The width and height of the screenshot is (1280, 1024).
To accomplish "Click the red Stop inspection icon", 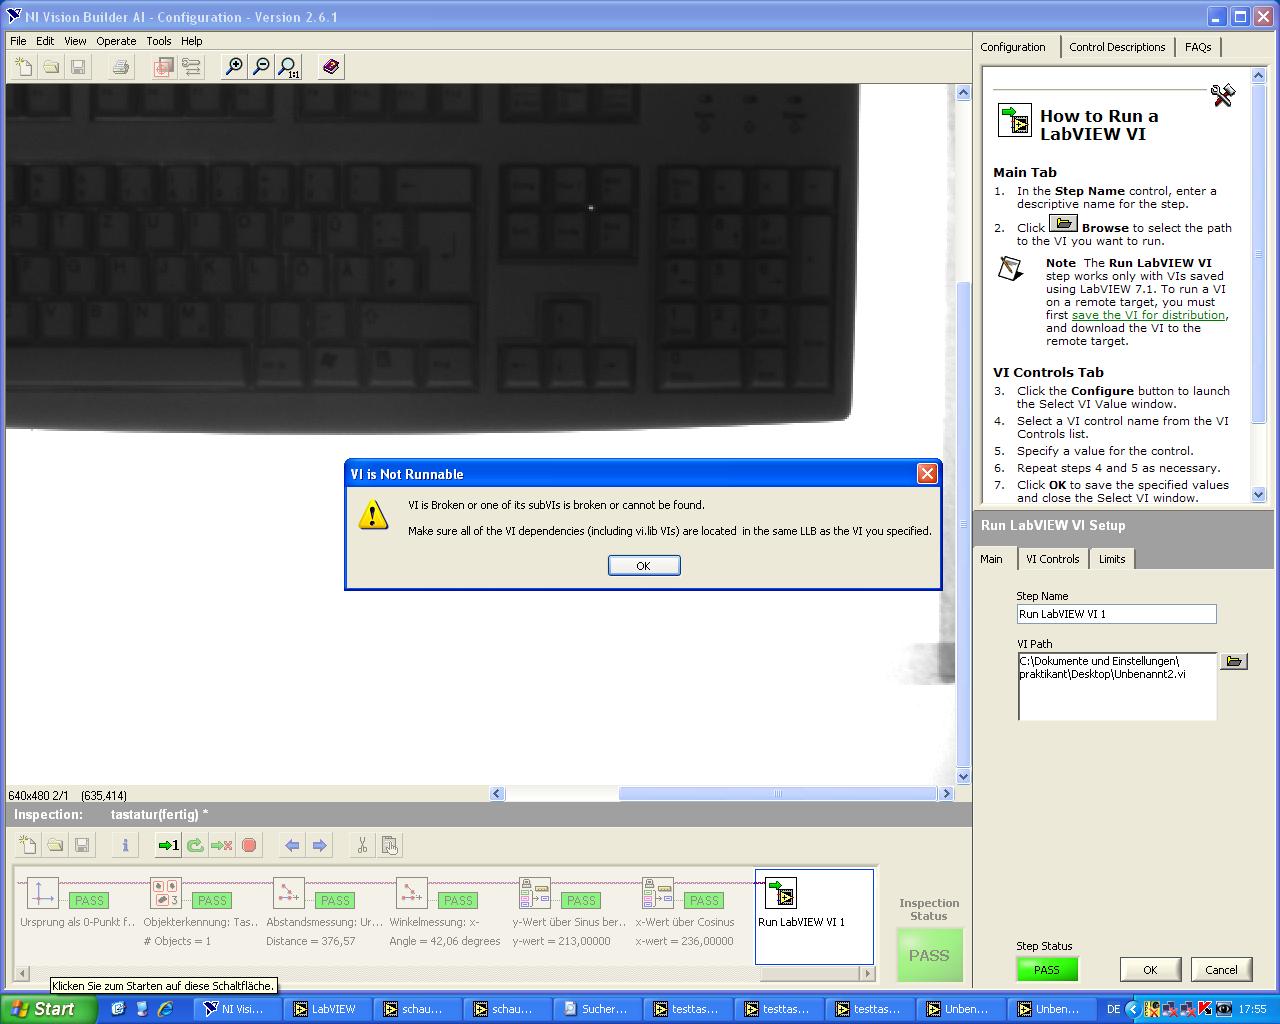I will coord(249,845).
